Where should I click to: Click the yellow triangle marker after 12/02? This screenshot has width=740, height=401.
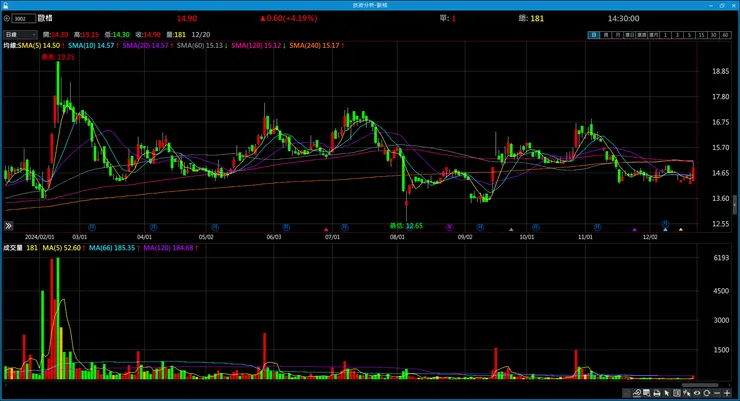(x=681, y=230)
